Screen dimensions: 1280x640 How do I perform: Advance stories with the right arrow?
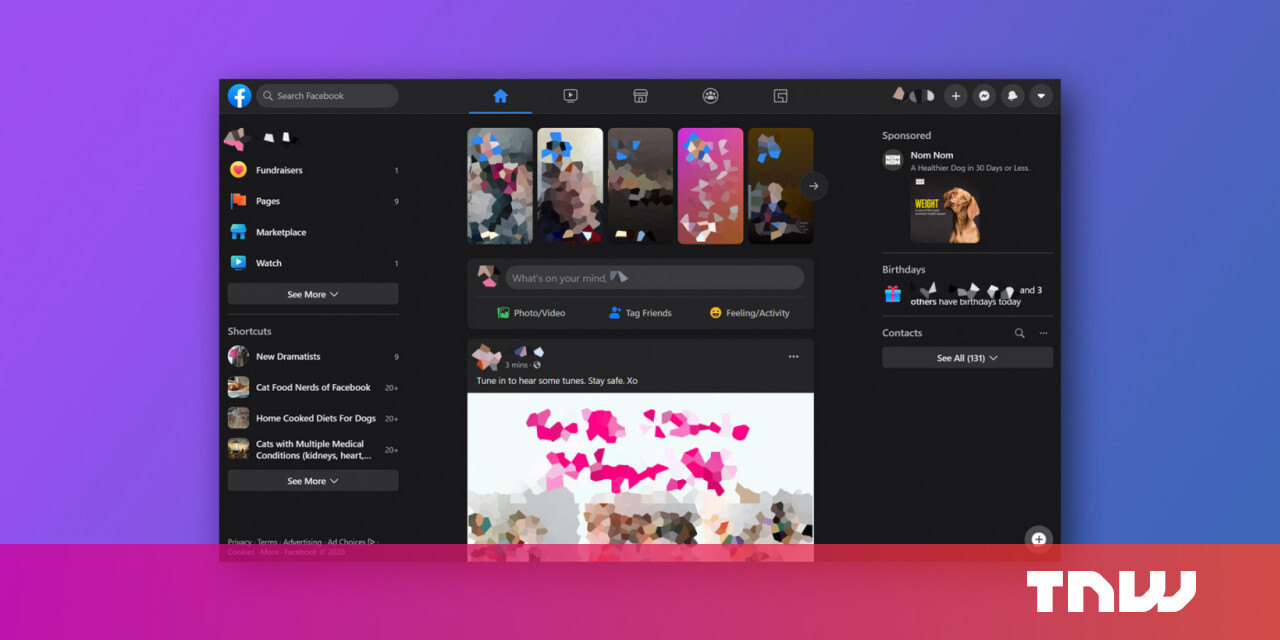point(814,186)
